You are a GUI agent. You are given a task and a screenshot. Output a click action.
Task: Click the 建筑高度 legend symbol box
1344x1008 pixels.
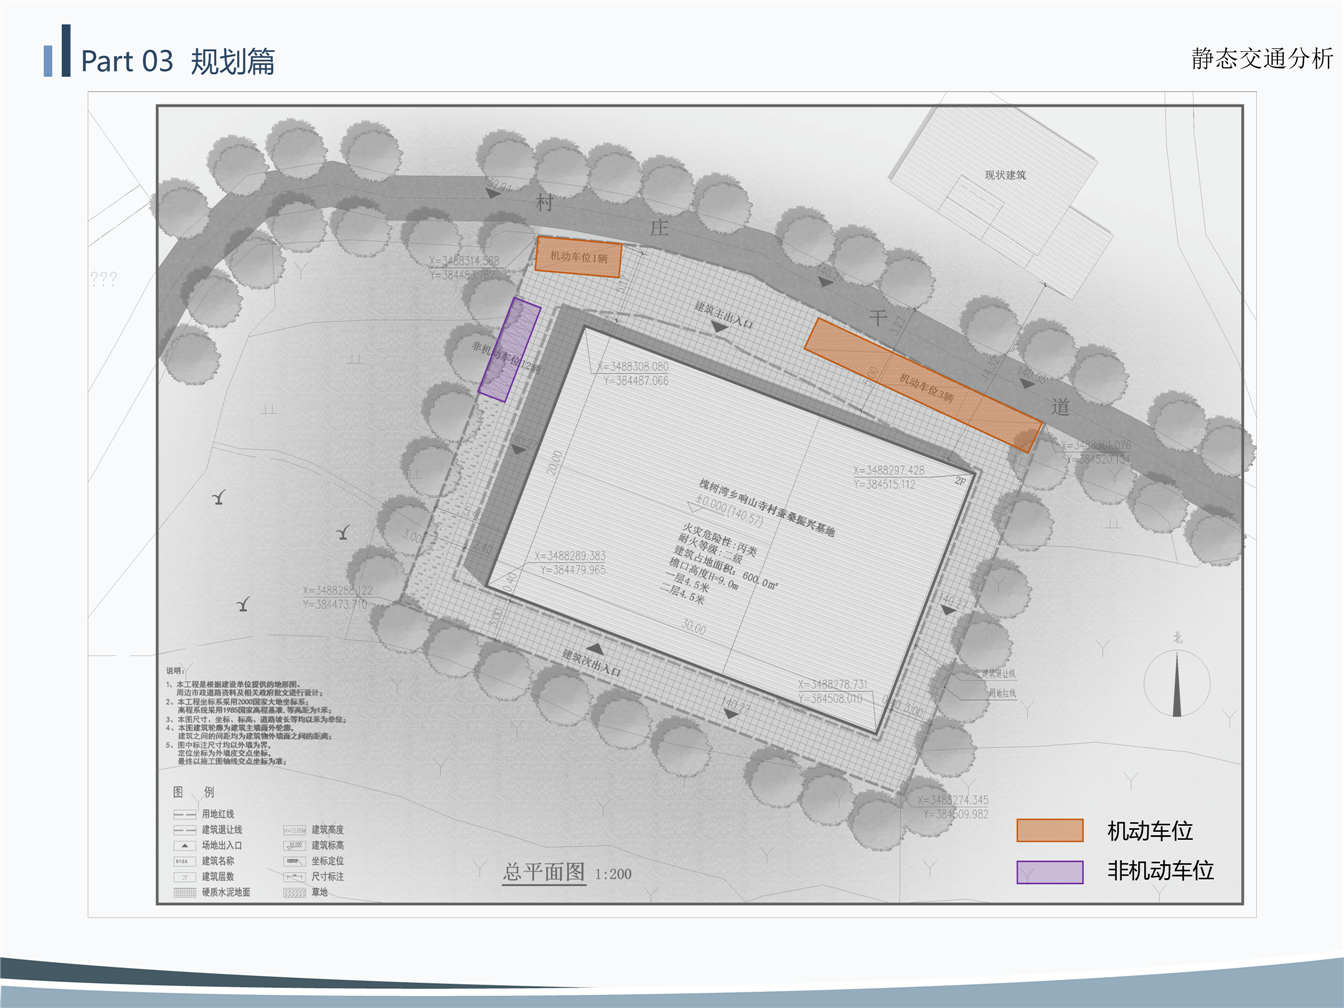pos(294,830)
